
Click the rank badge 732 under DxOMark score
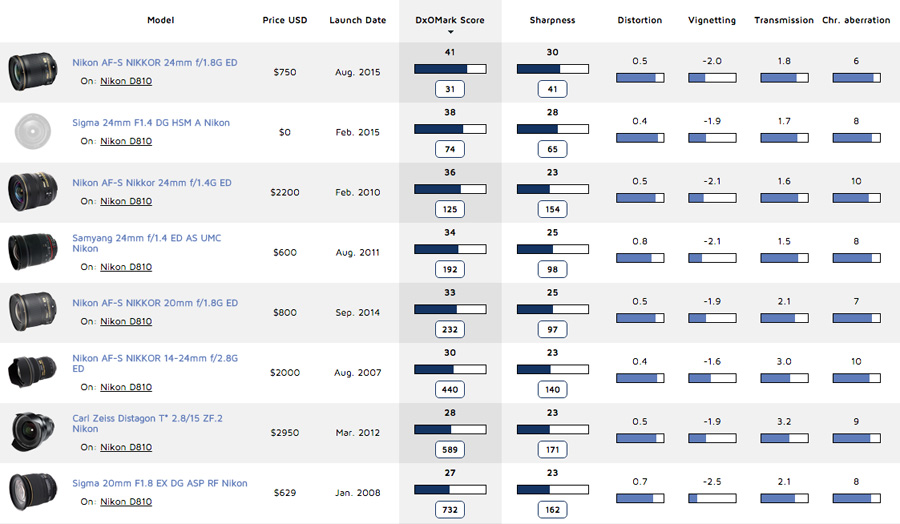(x=450, y=510)
